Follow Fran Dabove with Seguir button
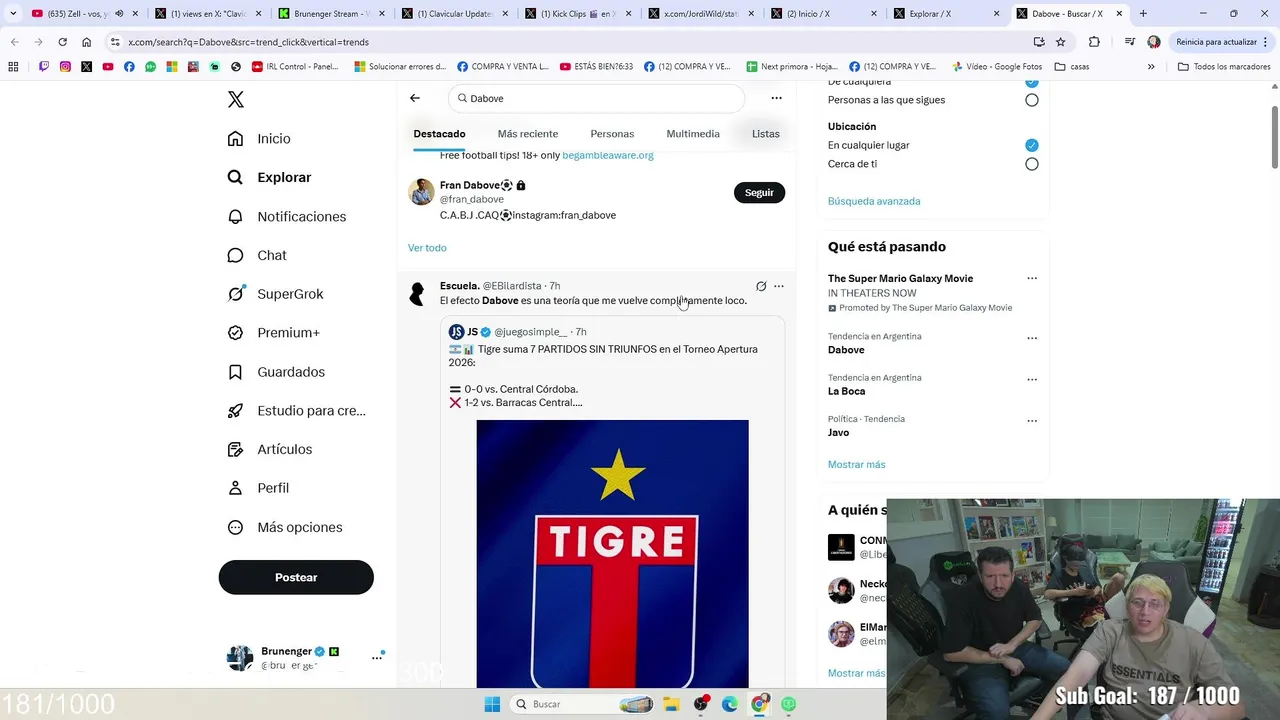 click(759, 192)
